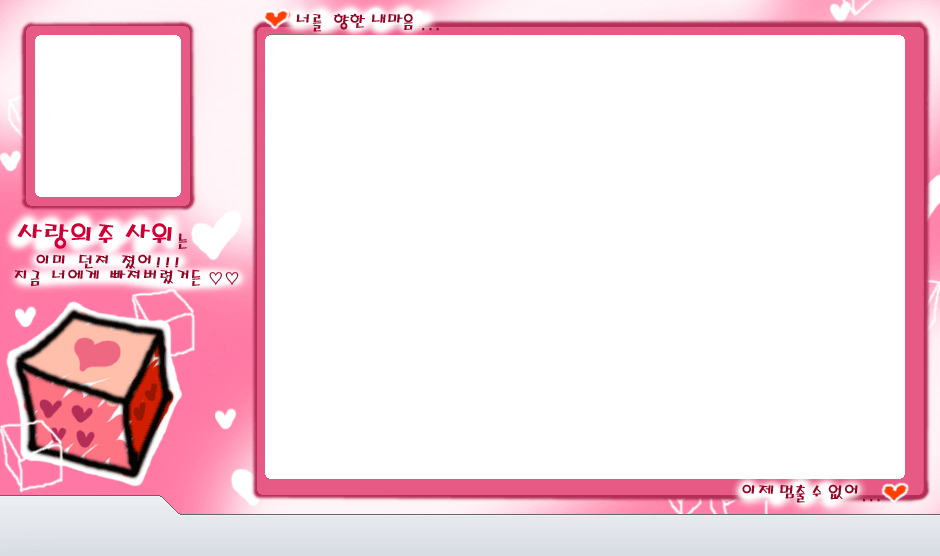Click the large white content frame

point(585,257)
